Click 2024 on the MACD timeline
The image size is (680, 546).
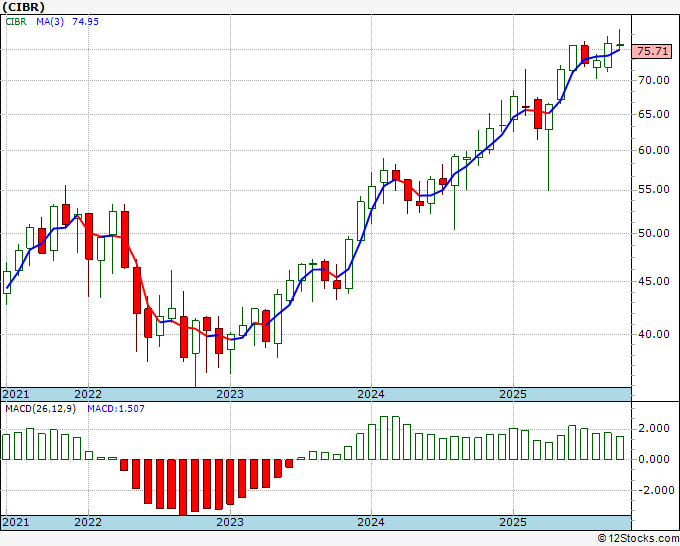coord(371,522)
